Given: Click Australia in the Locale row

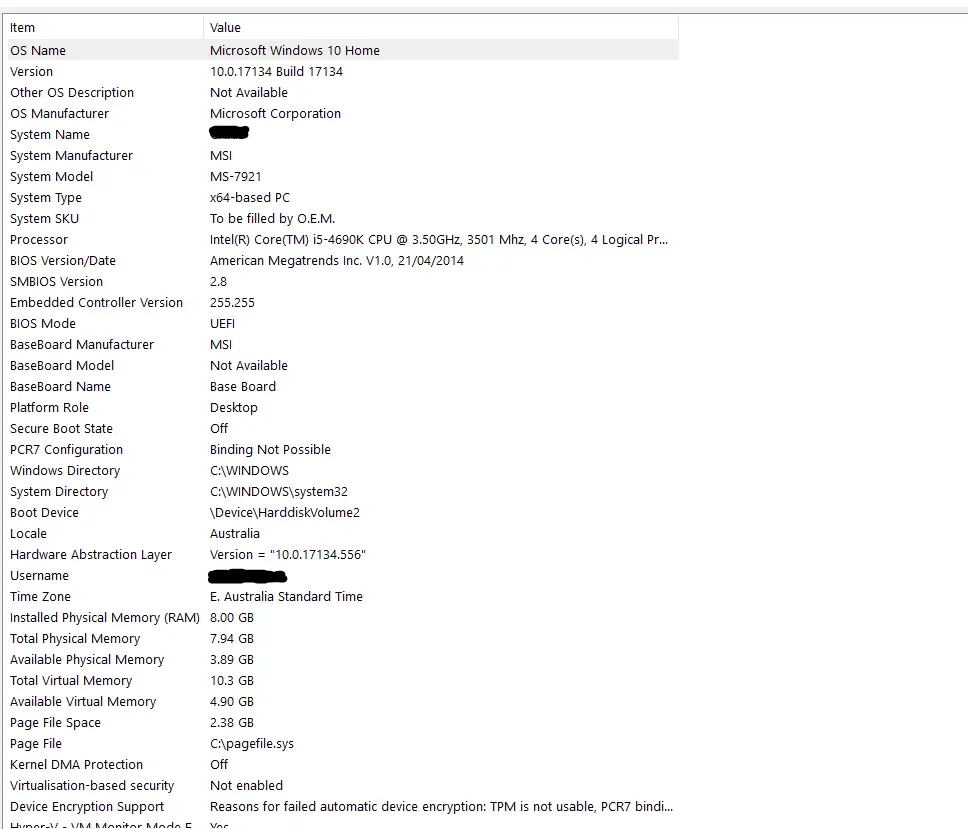Looking at the screenshot, I should click(x=235, y=533).
